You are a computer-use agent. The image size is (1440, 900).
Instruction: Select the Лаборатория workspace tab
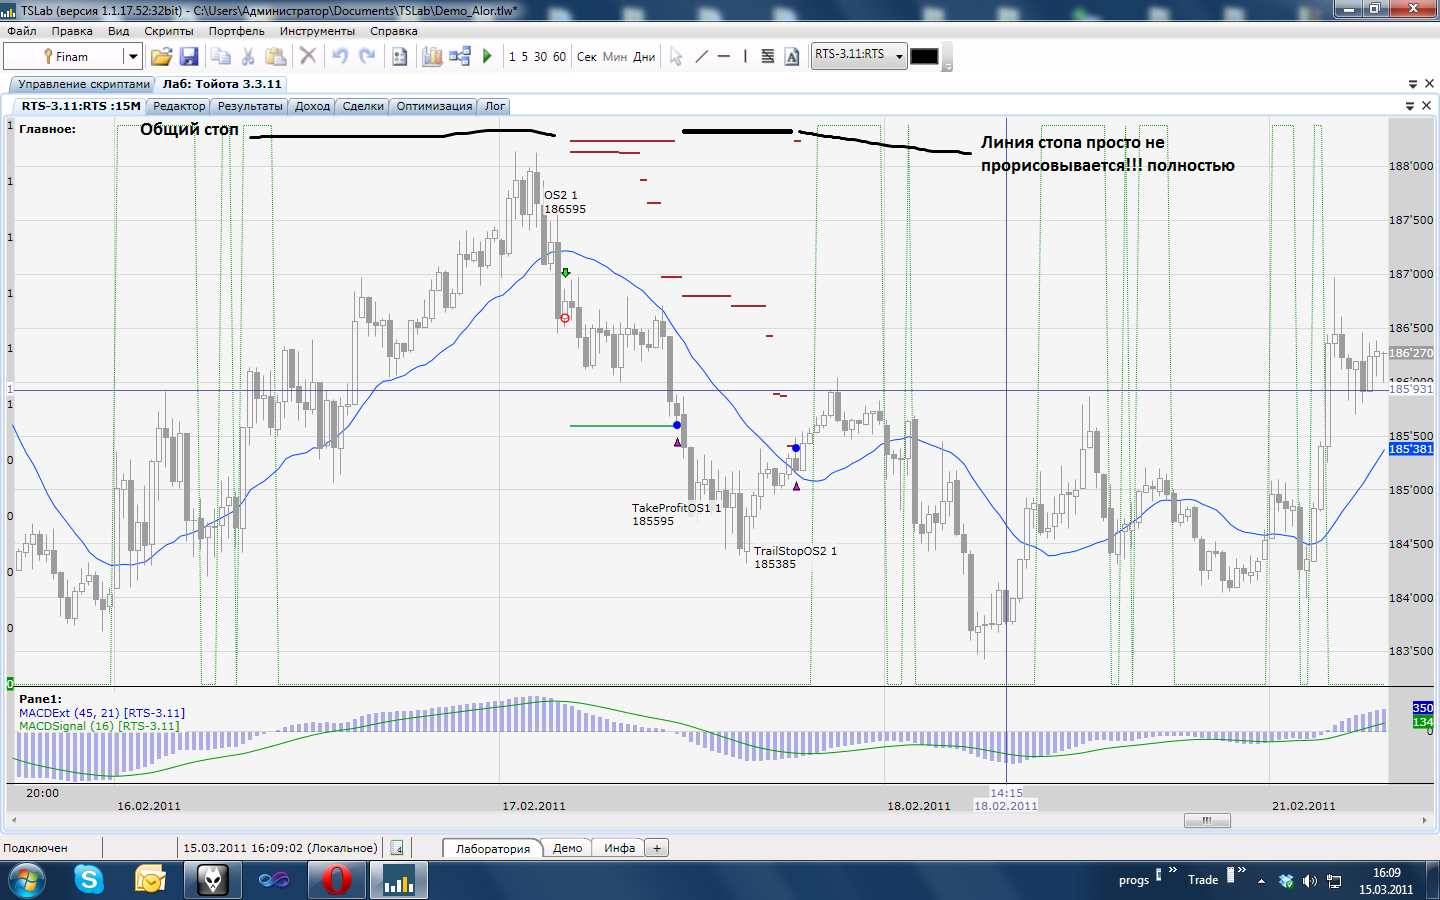(x=493, y=848)
